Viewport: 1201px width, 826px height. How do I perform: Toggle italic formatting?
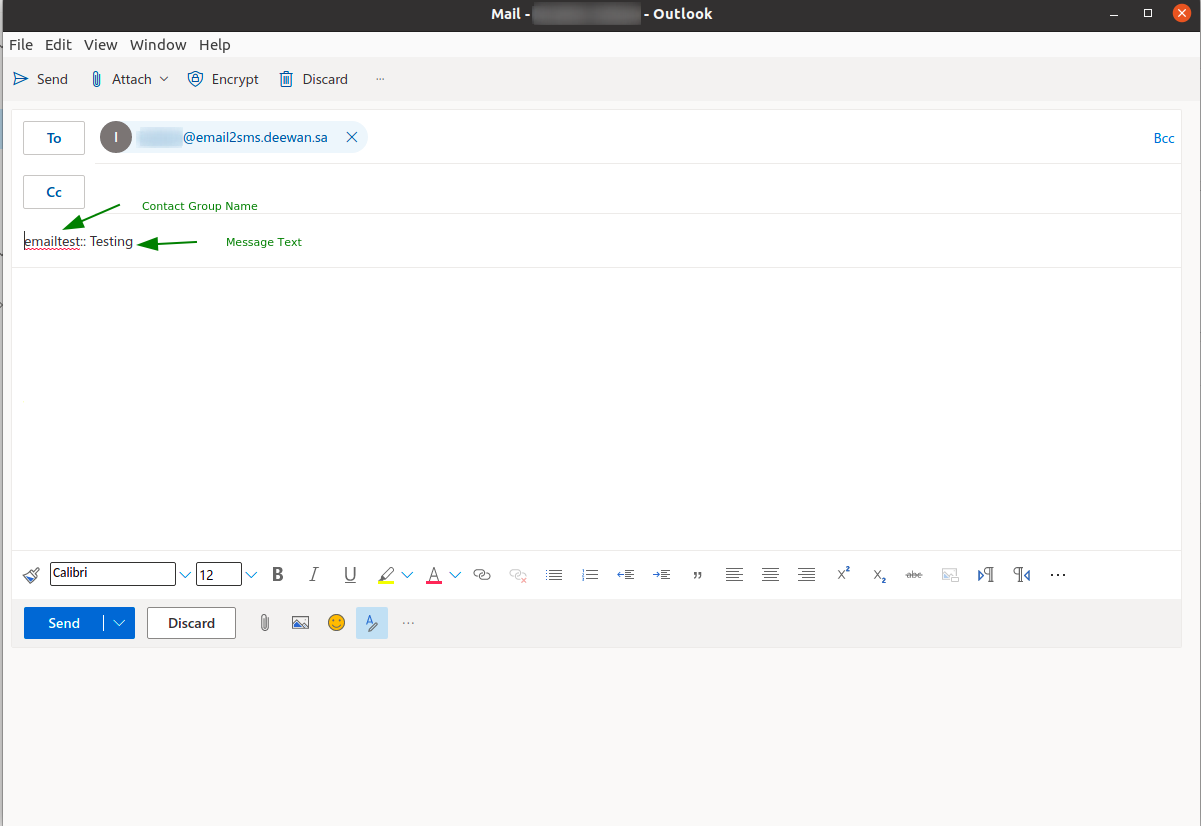click(314, 575)
